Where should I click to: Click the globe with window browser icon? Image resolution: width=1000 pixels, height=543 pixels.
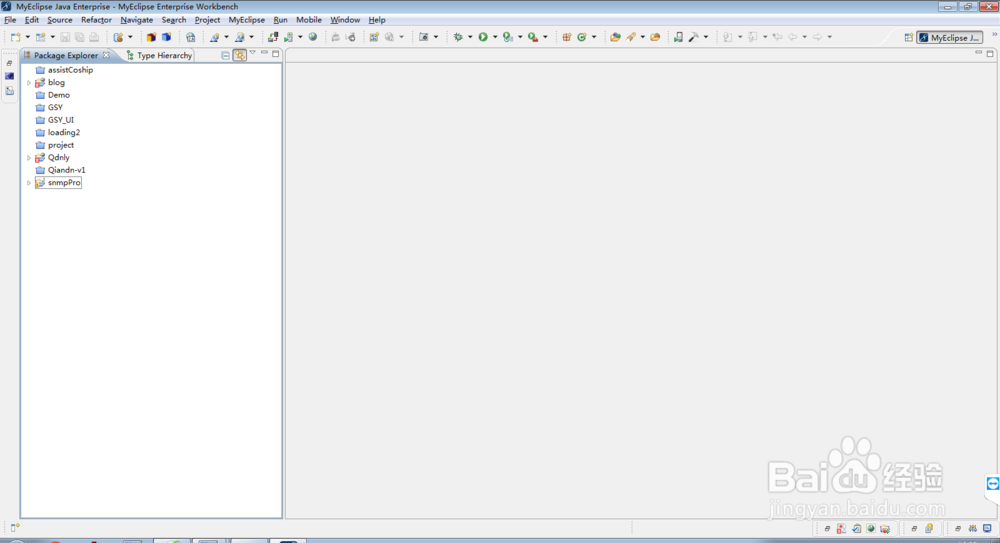tap(190, 37)
